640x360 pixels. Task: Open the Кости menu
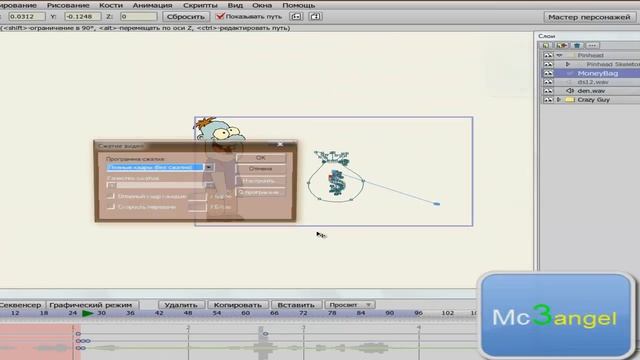point(111,5)
